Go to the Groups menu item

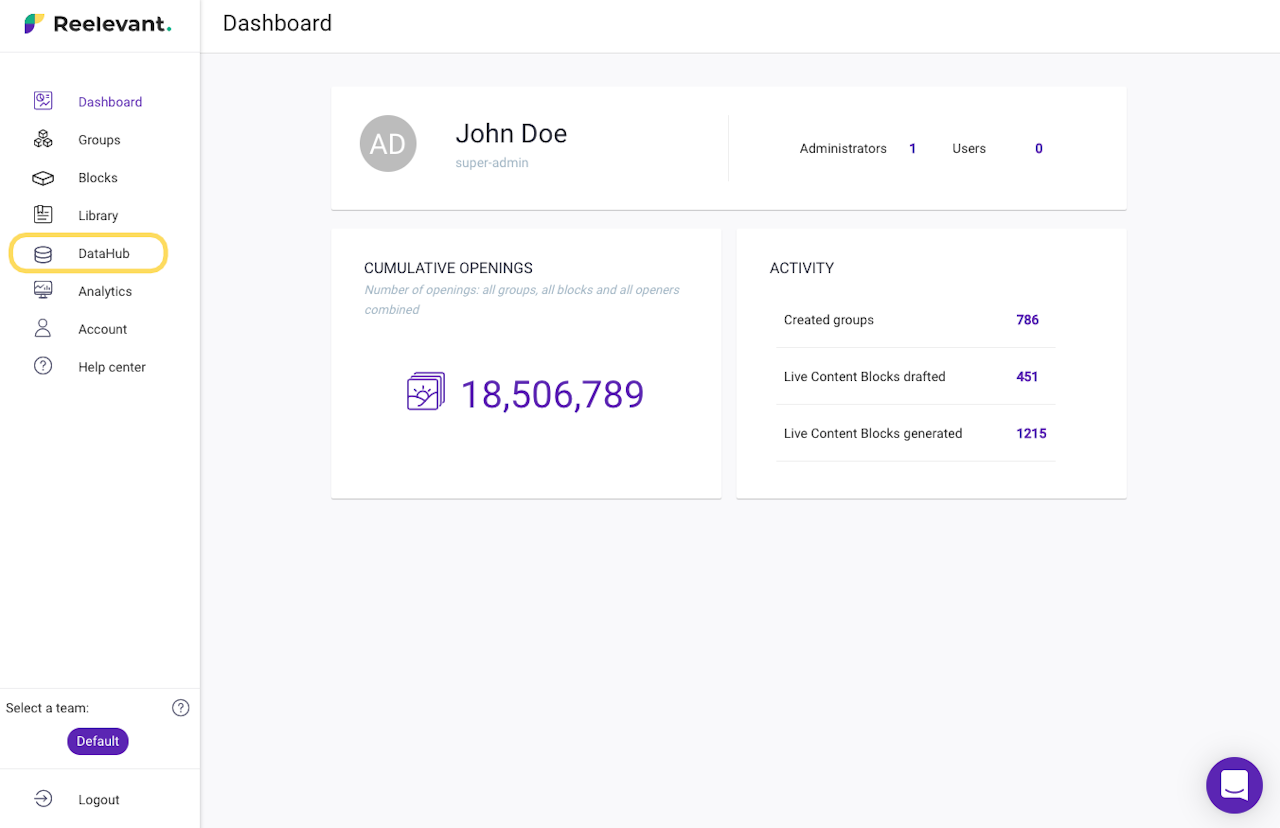(x=99, y=140)
